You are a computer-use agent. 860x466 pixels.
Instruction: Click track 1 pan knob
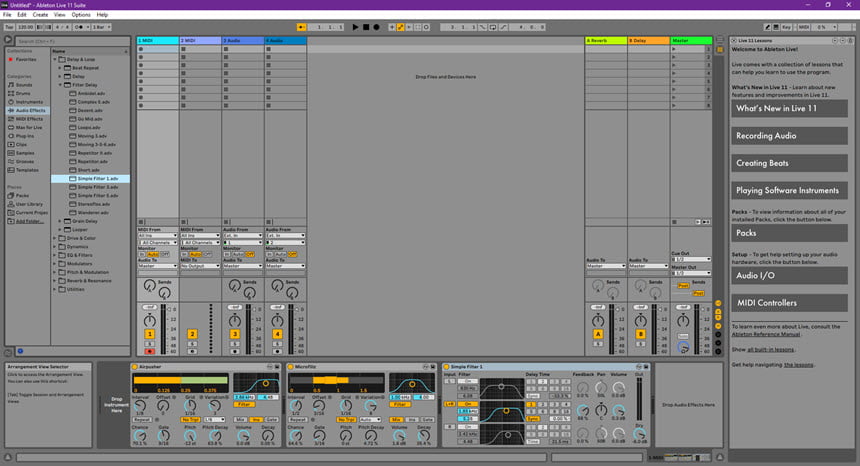pos(149,321)
